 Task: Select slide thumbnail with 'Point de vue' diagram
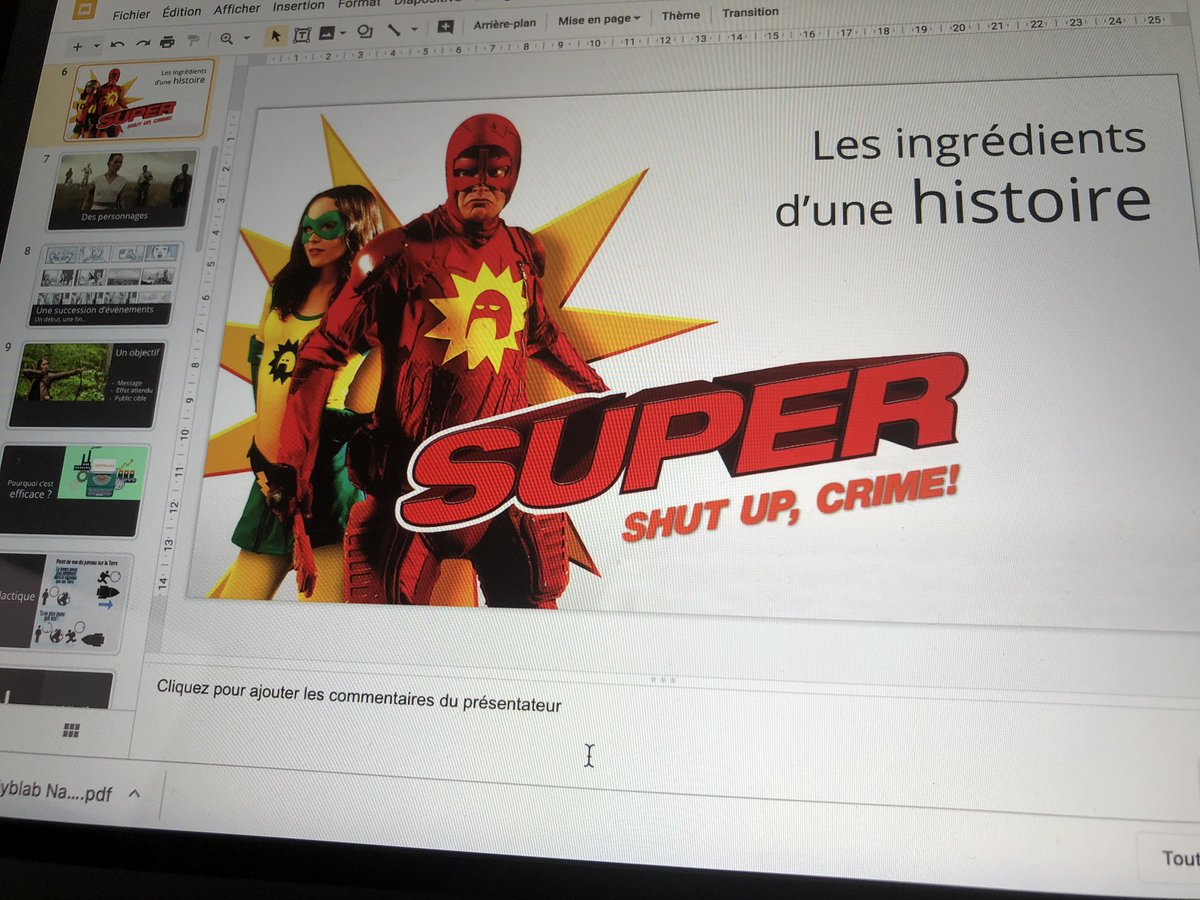point(64,602)
